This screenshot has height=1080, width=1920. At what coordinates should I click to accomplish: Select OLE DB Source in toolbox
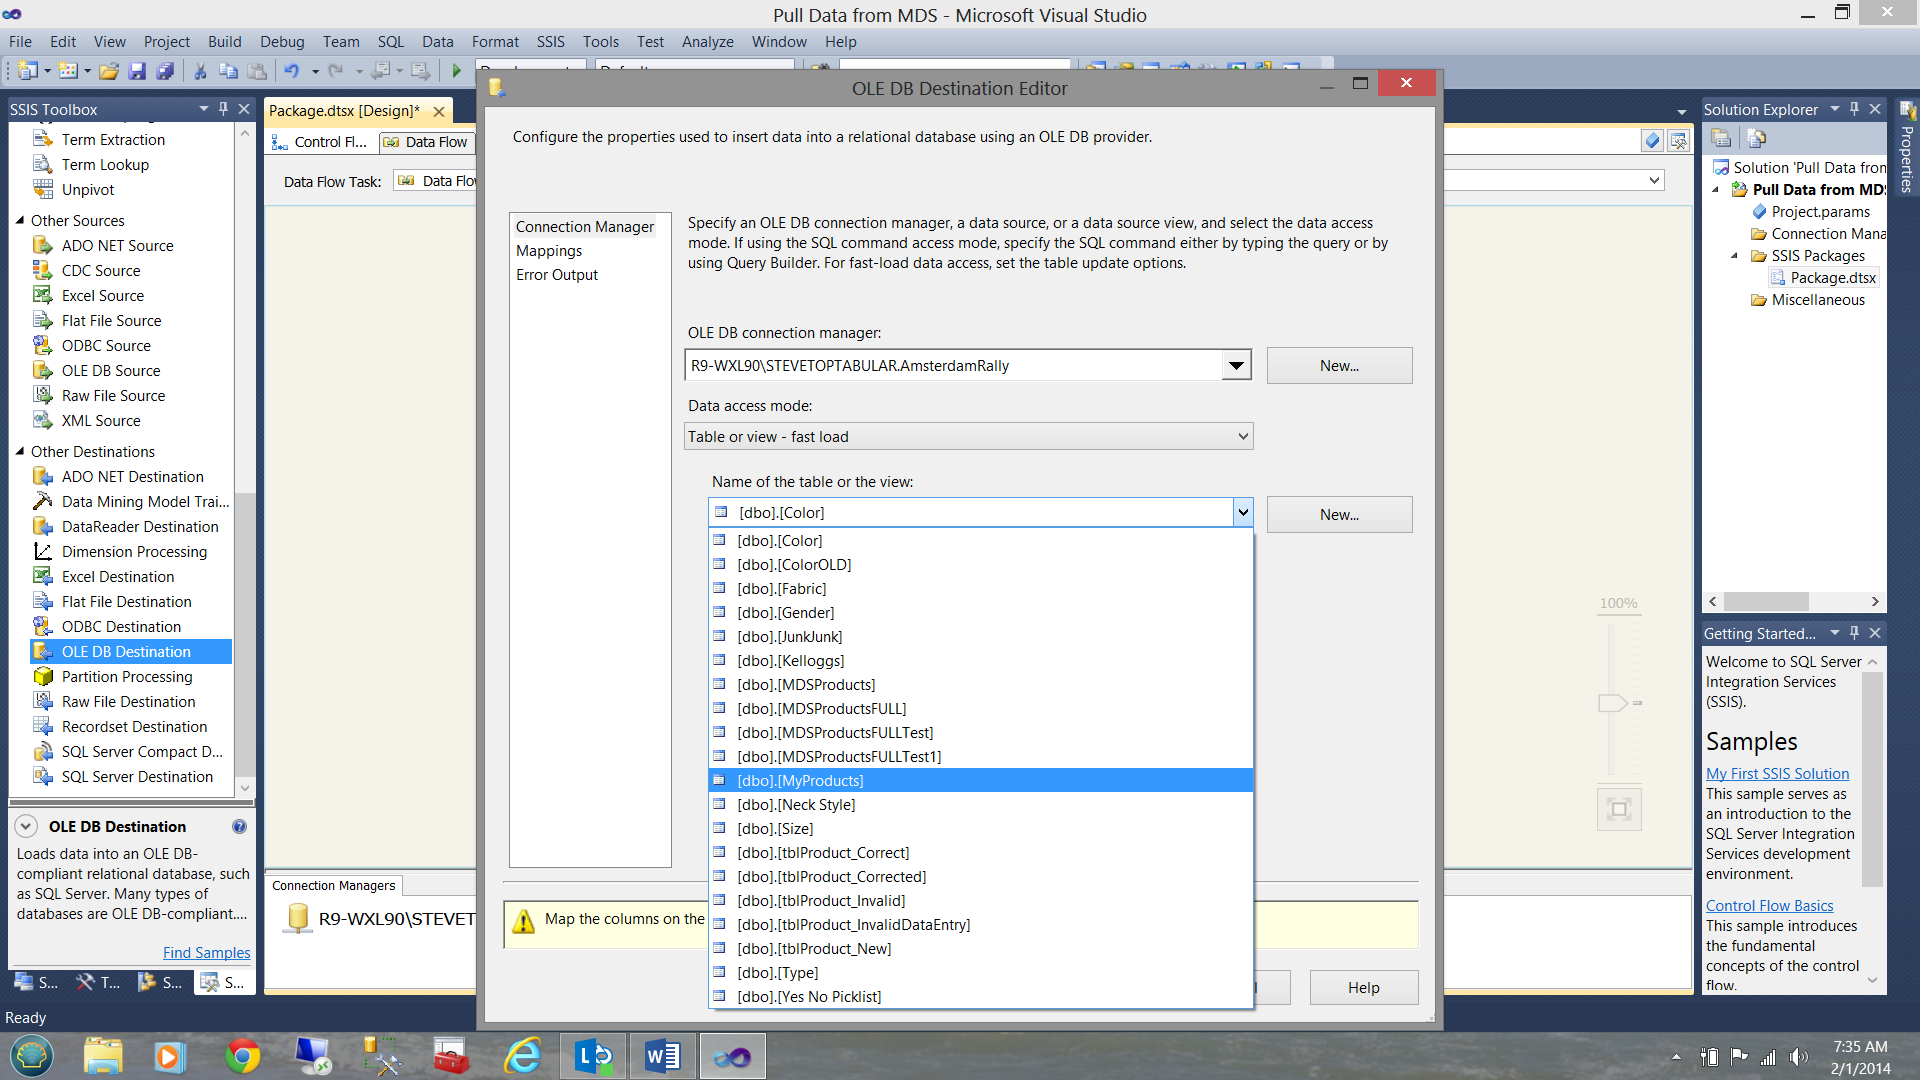click(x=110, y=371)
